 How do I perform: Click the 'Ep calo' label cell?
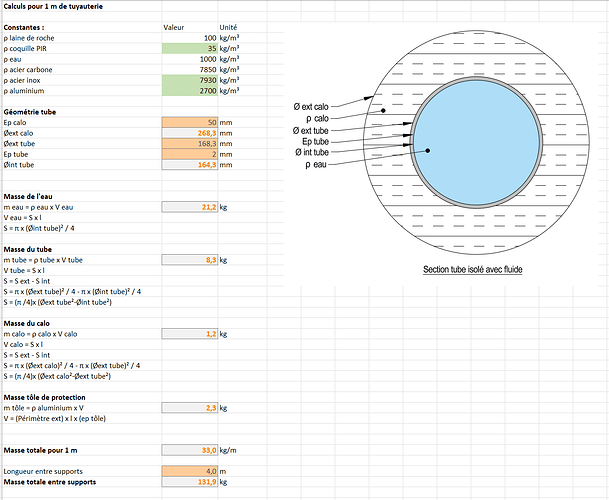[x=15, y=122]
